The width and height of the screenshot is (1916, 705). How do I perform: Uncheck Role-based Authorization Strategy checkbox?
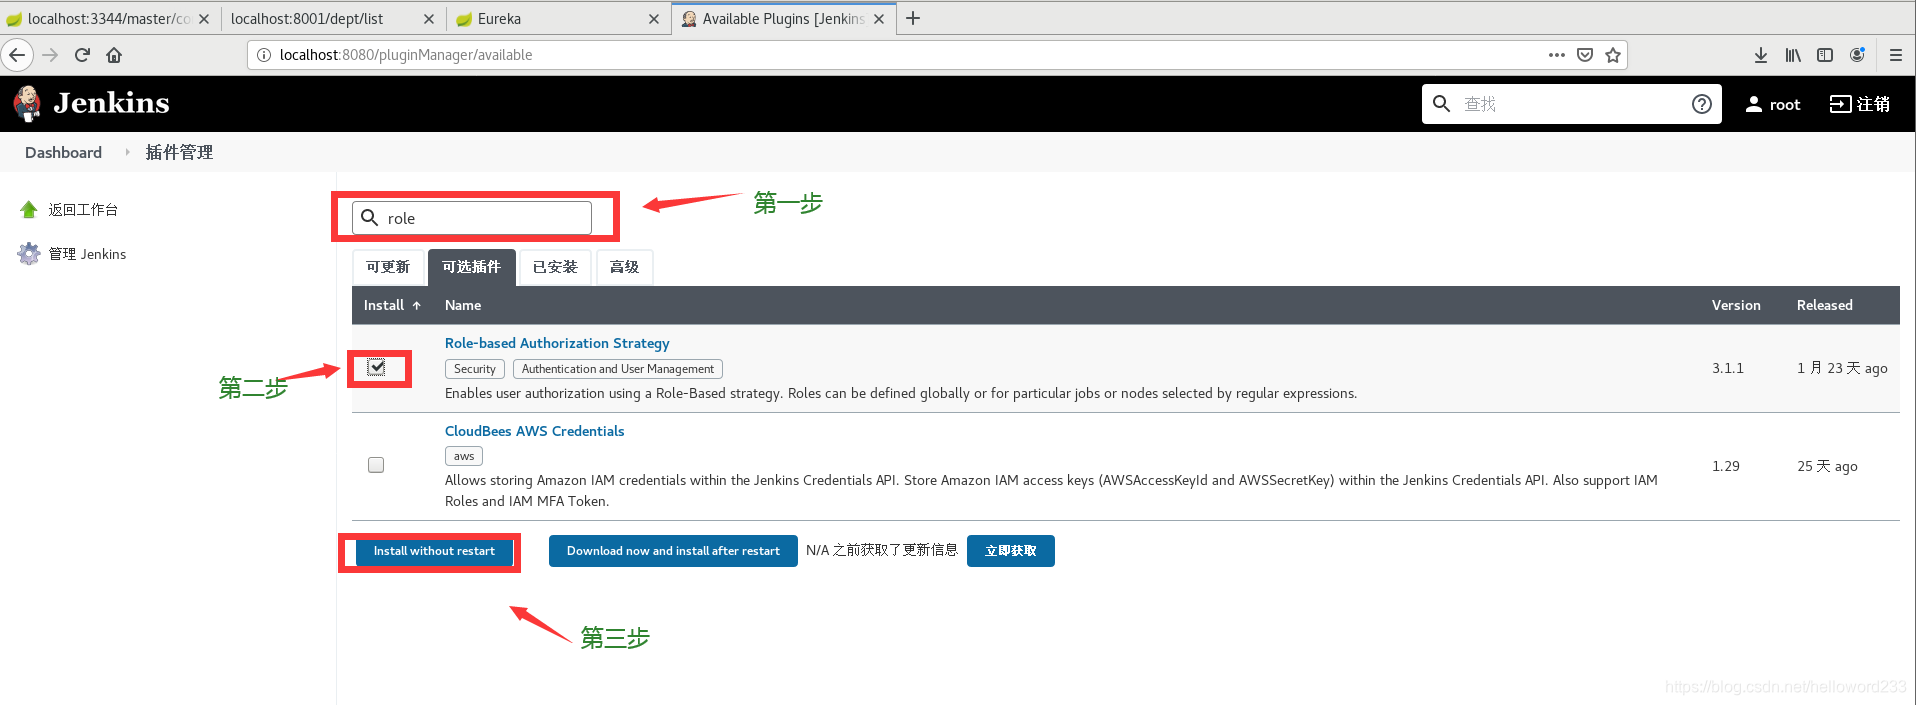coord(376,368)
